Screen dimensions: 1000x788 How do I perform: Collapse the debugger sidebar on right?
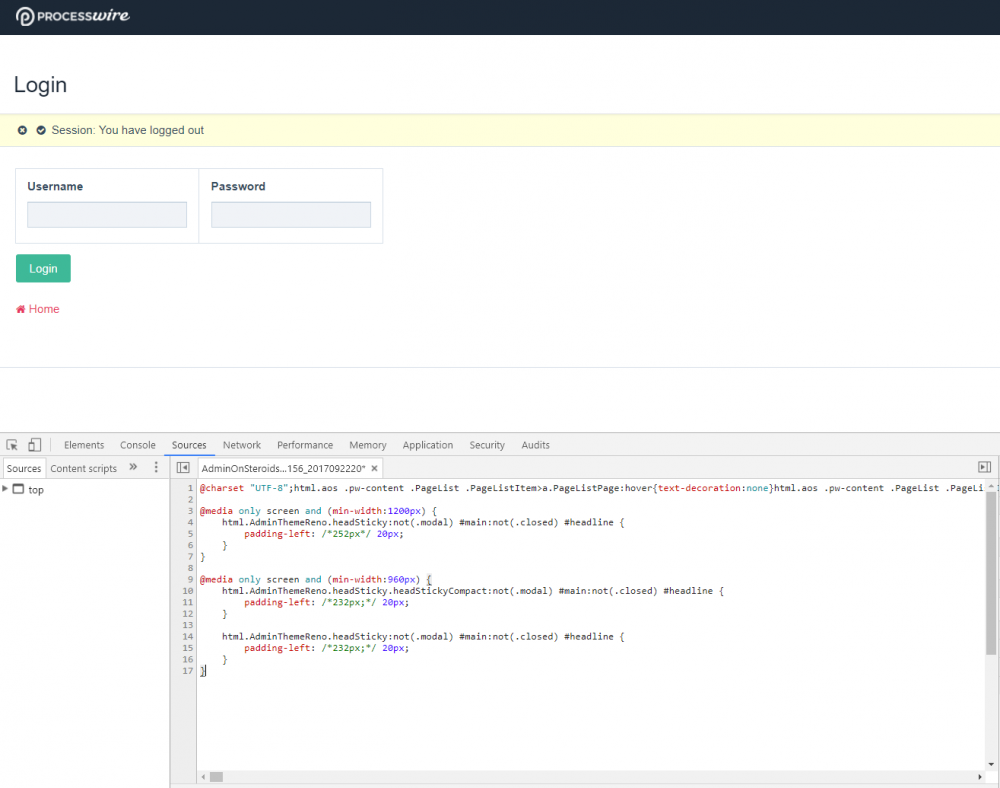pyautogui.click(x=984, y=467)
